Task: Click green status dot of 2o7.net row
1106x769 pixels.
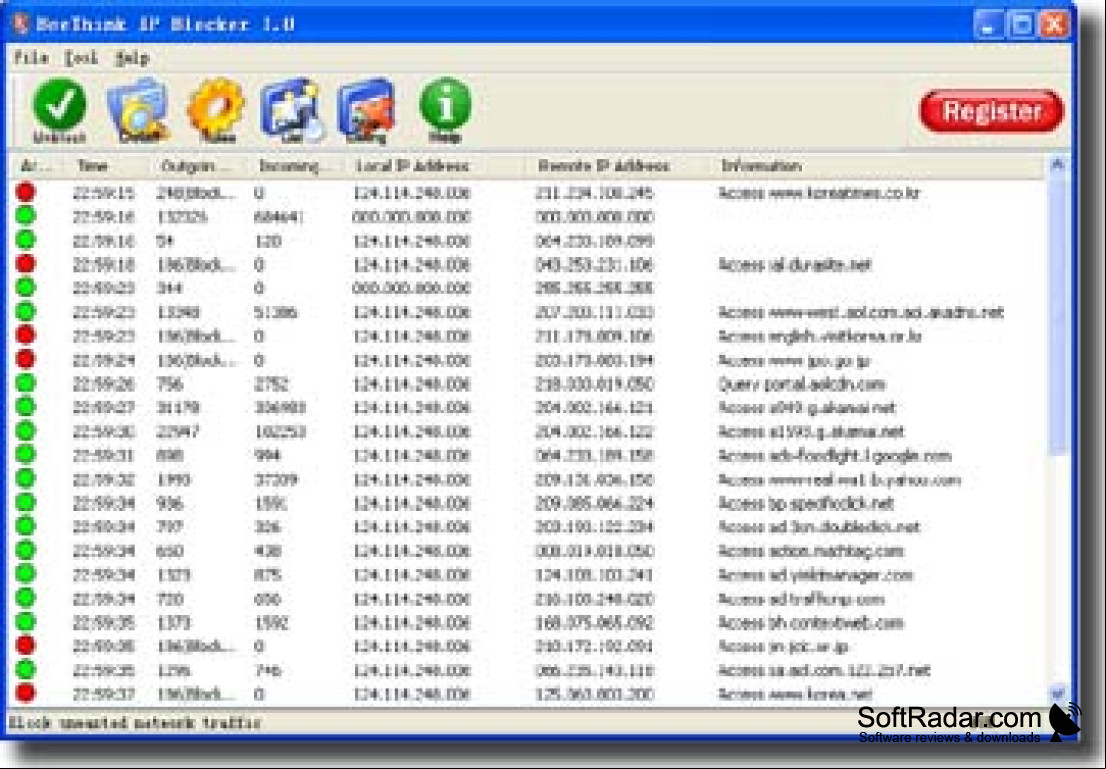Action: pyautogui.click(x=26, y=670)
